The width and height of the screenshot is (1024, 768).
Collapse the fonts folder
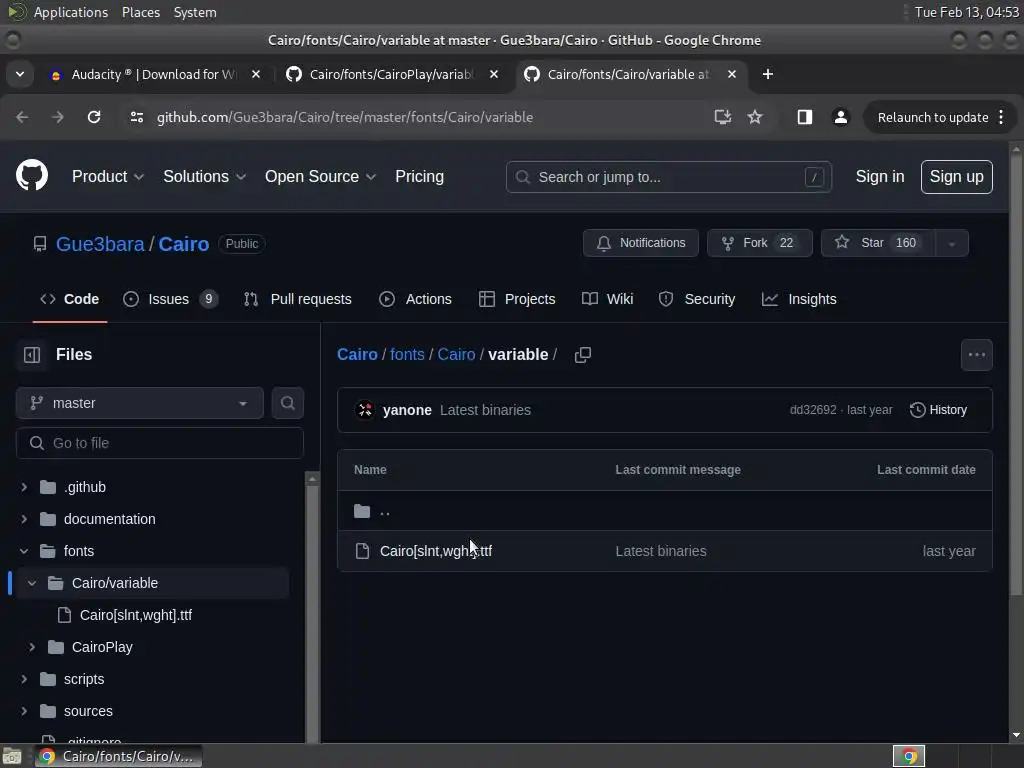click(x=24, y=551)
